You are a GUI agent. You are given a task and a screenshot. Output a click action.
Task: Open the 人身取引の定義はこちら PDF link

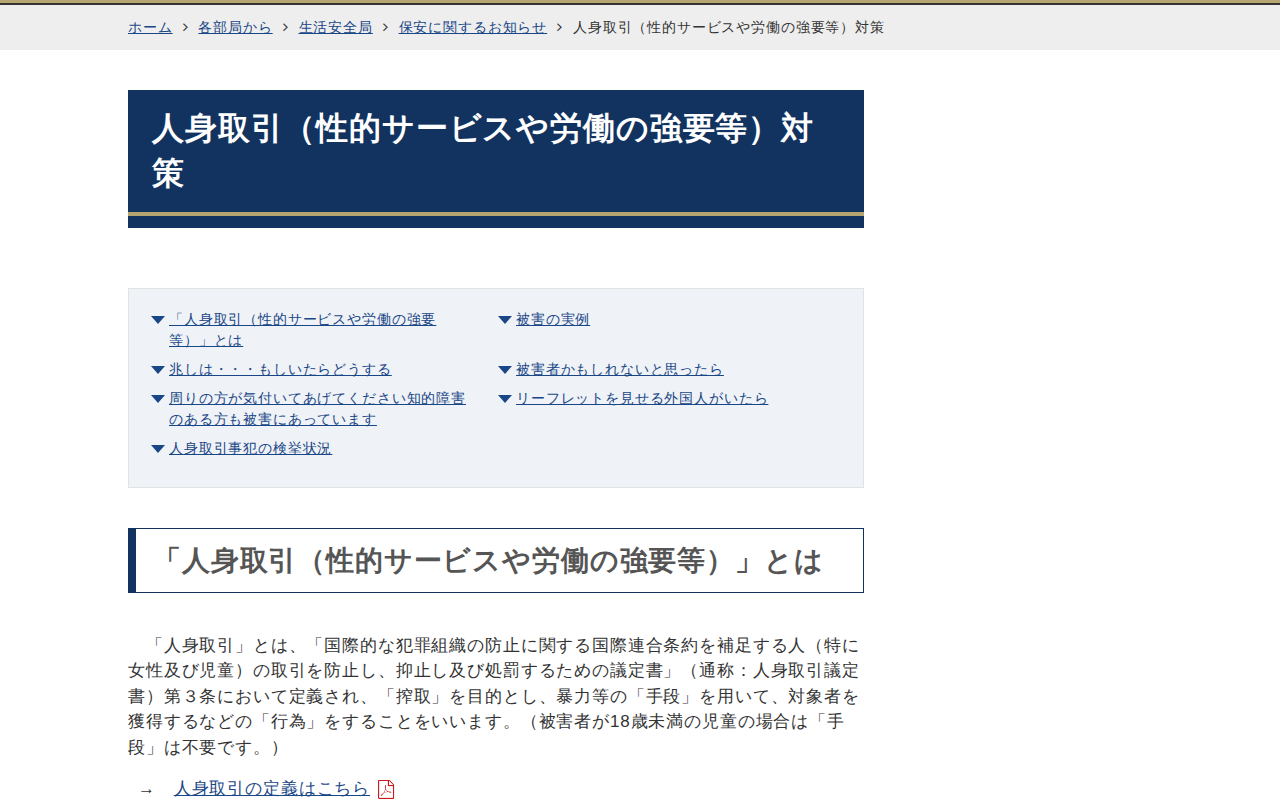pos(272,789)
